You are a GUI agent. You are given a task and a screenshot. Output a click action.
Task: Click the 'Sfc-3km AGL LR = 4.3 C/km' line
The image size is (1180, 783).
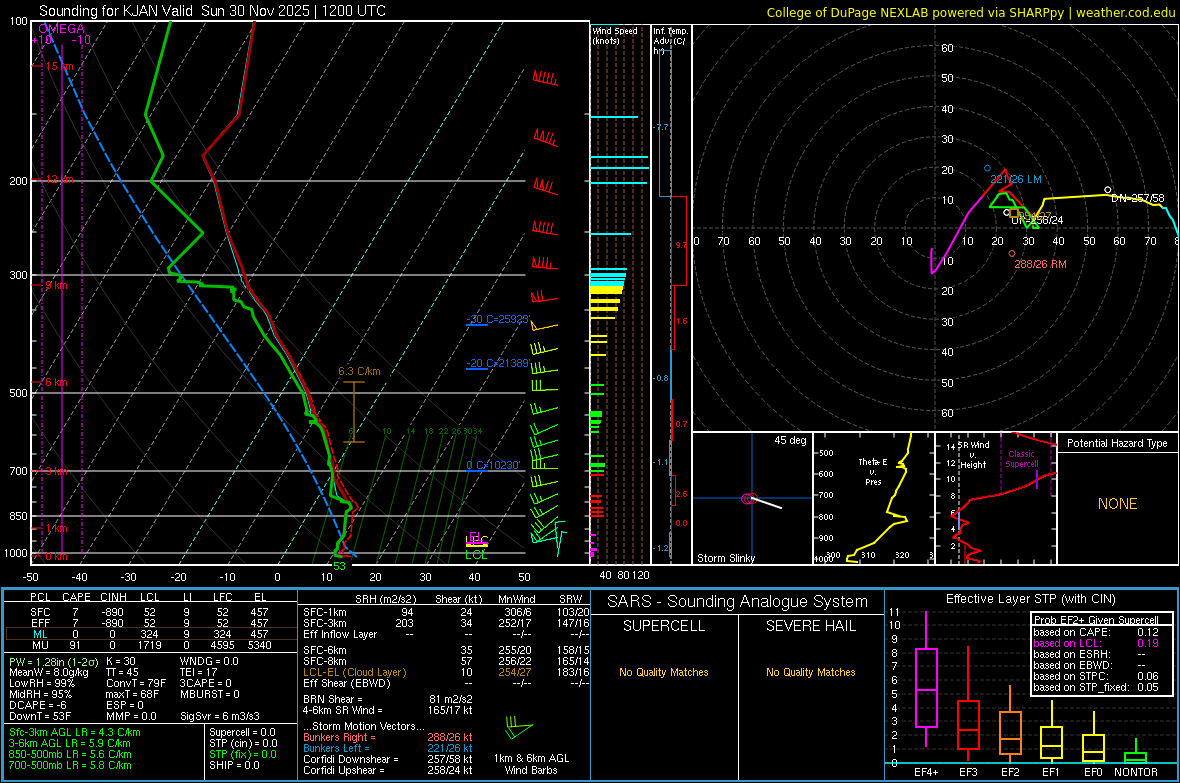click(75, 733)
